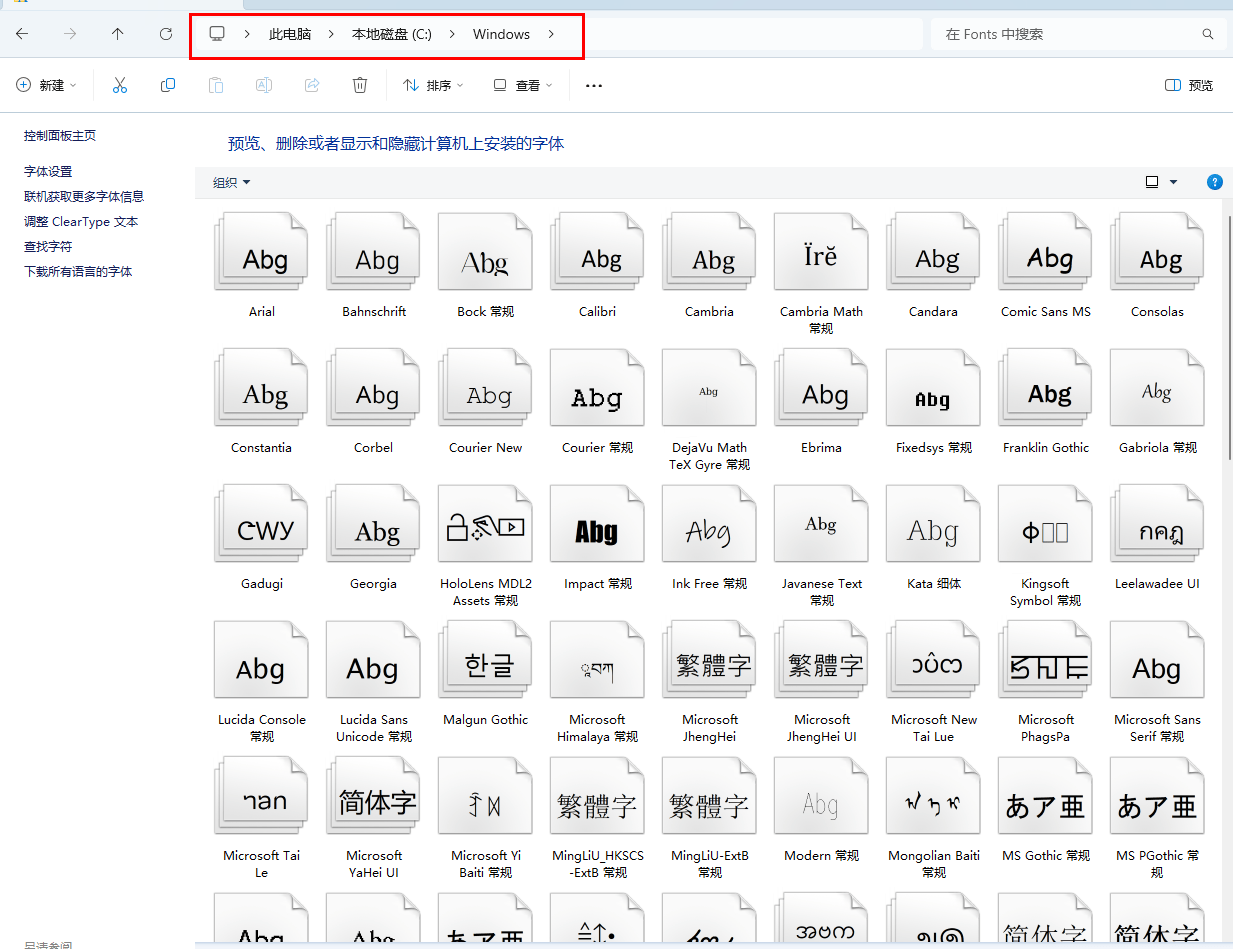Select the Comic Sans MS font thumbnail
1233x949 pixels.
1046,258
